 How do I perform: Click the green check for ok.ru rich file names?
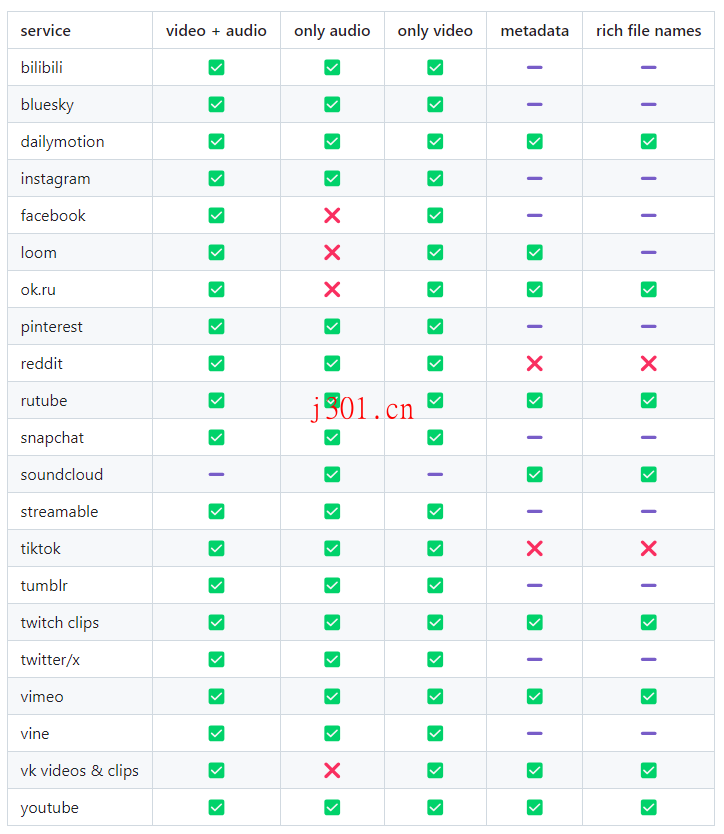tap(648, 289)
